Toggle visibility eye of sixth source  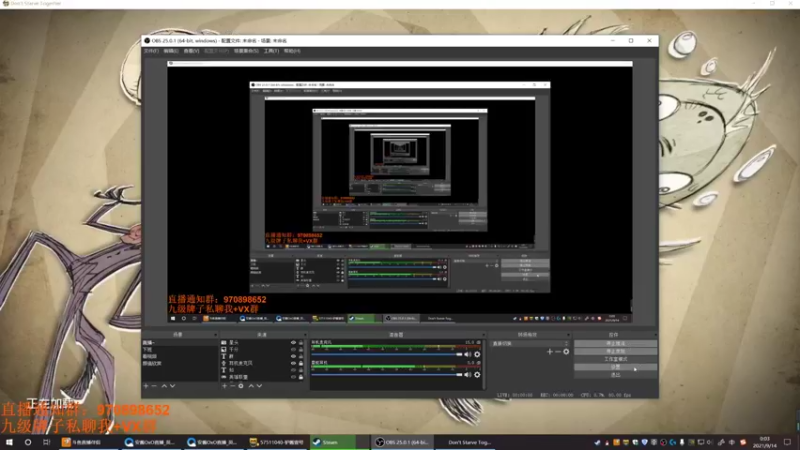[293, 377]
